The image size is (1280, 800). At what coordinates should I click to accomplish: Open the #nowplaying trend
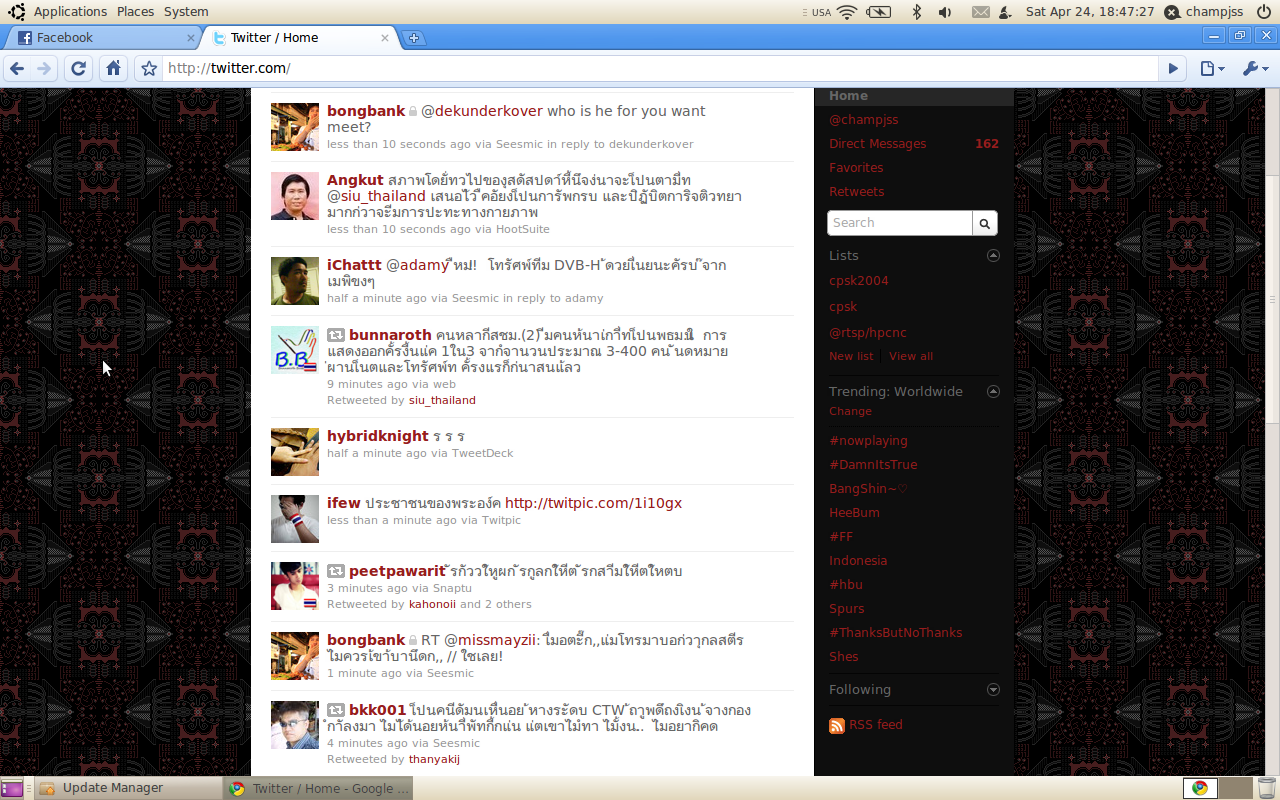pyautogui.click(x=868, y=440)
